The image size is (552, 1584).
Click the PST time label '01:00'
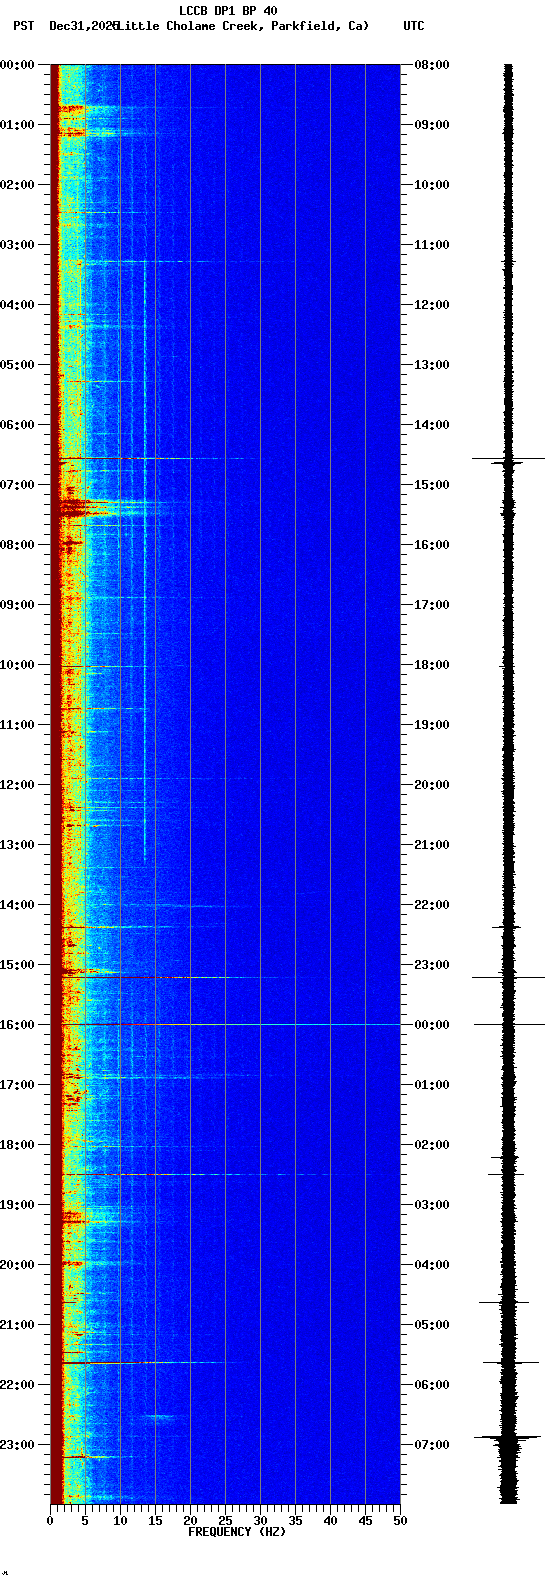coord(17,125)
